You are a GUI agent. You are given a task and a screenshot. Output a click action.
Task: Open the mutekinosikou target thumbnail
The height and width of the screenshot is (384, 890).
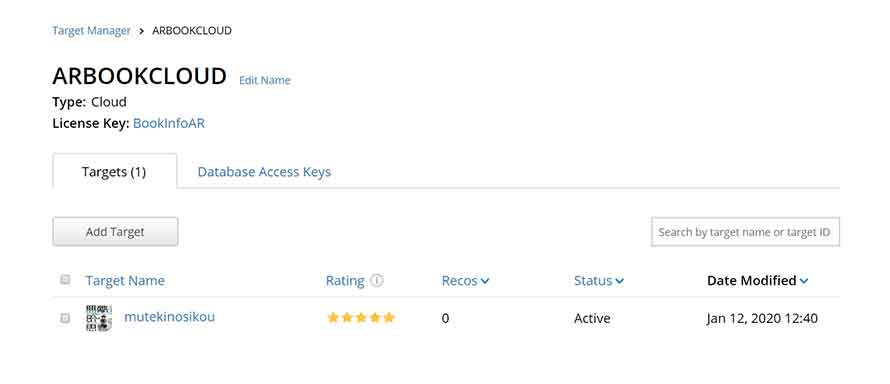click(x=99, y=318)
